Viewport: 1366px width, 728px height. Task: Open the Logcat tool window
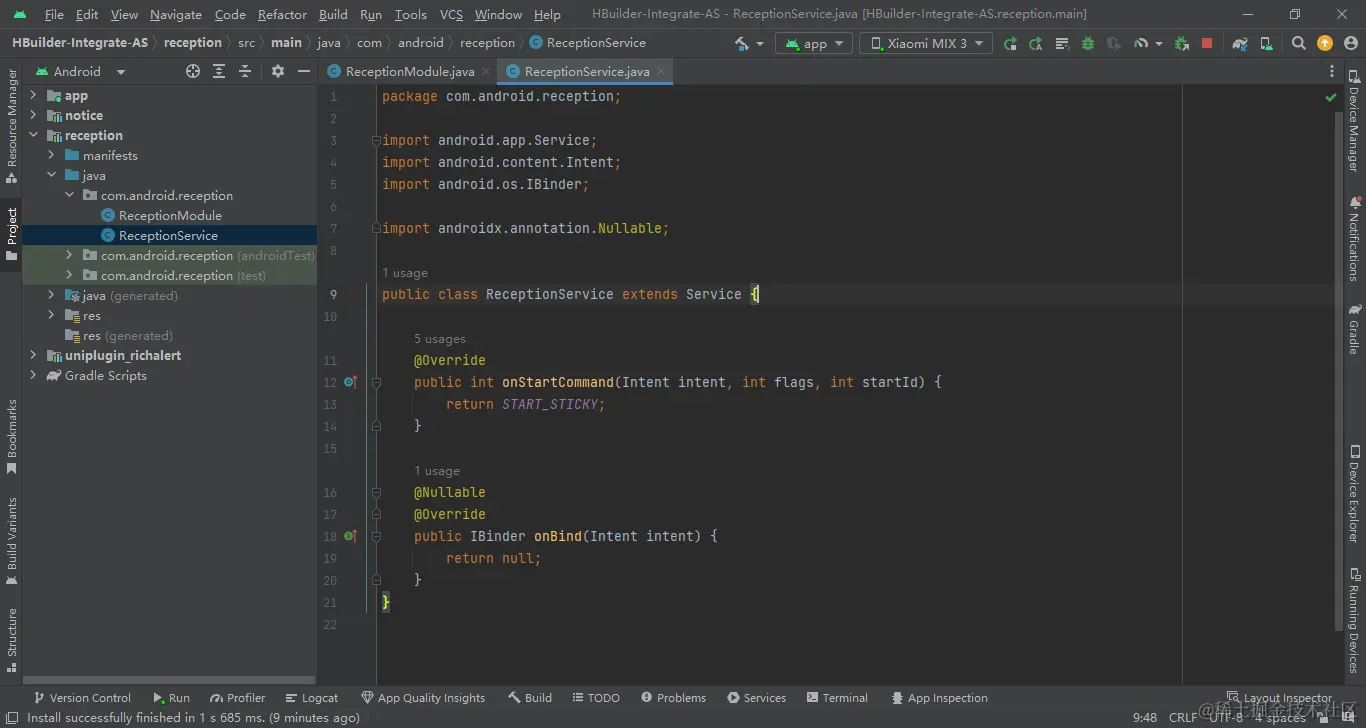click(312, 698)
